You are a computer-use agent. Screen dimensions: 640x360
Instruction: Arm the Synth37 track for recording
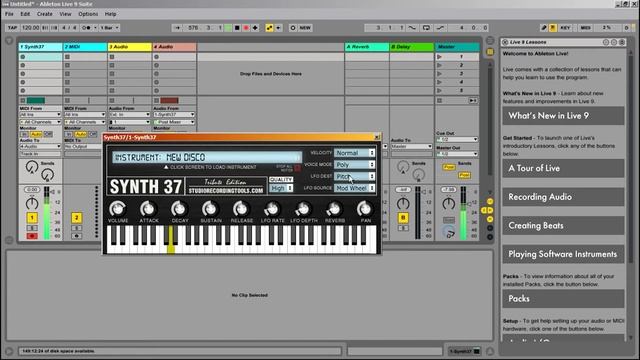32,236
